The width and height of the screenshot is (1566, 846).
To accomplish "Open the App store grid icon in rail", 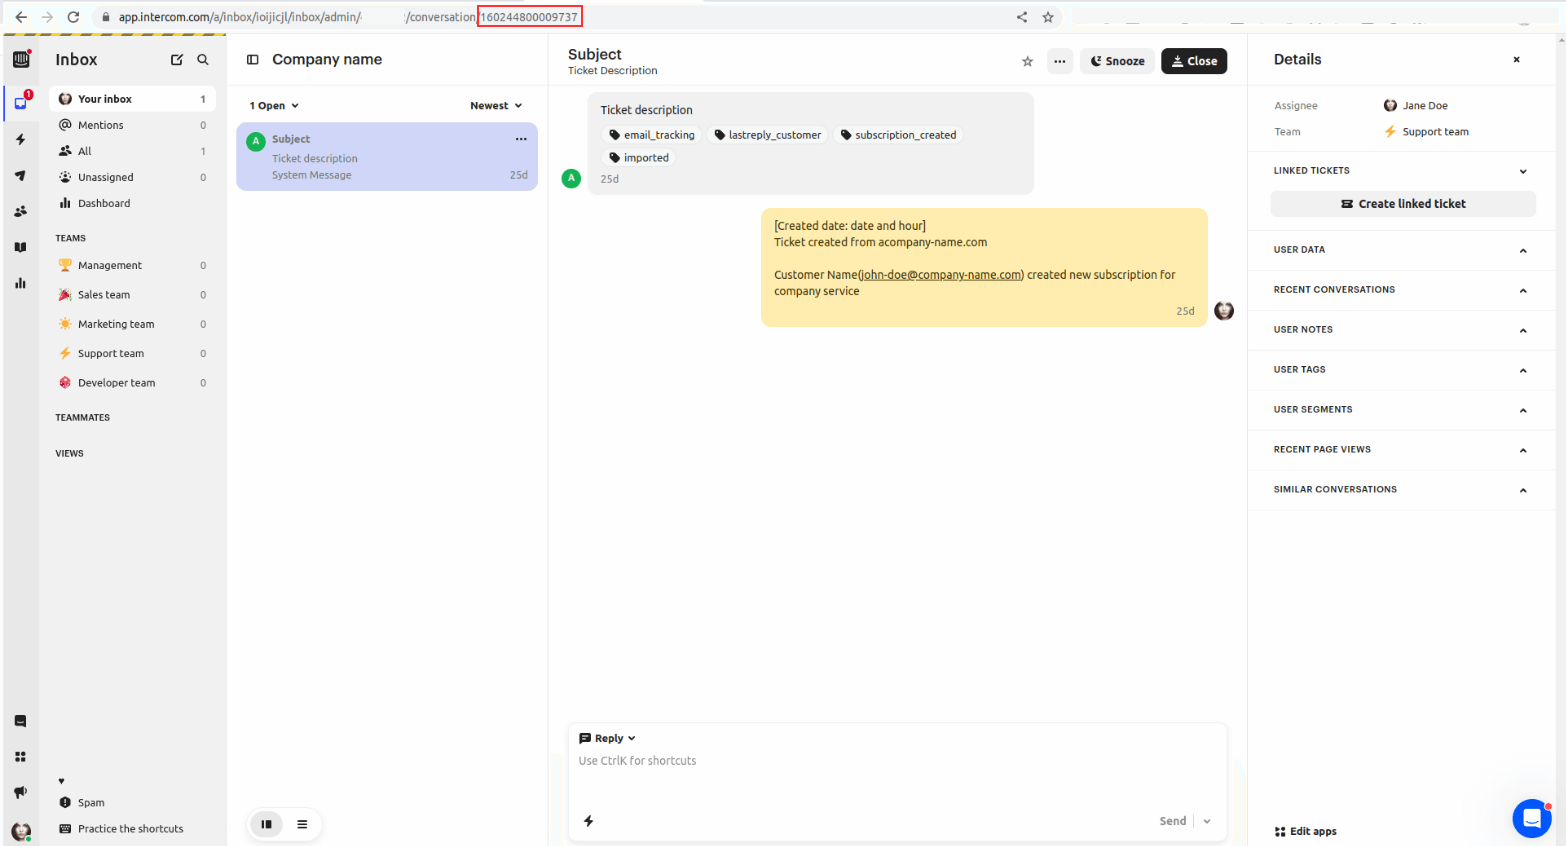I will pos(21,757).
